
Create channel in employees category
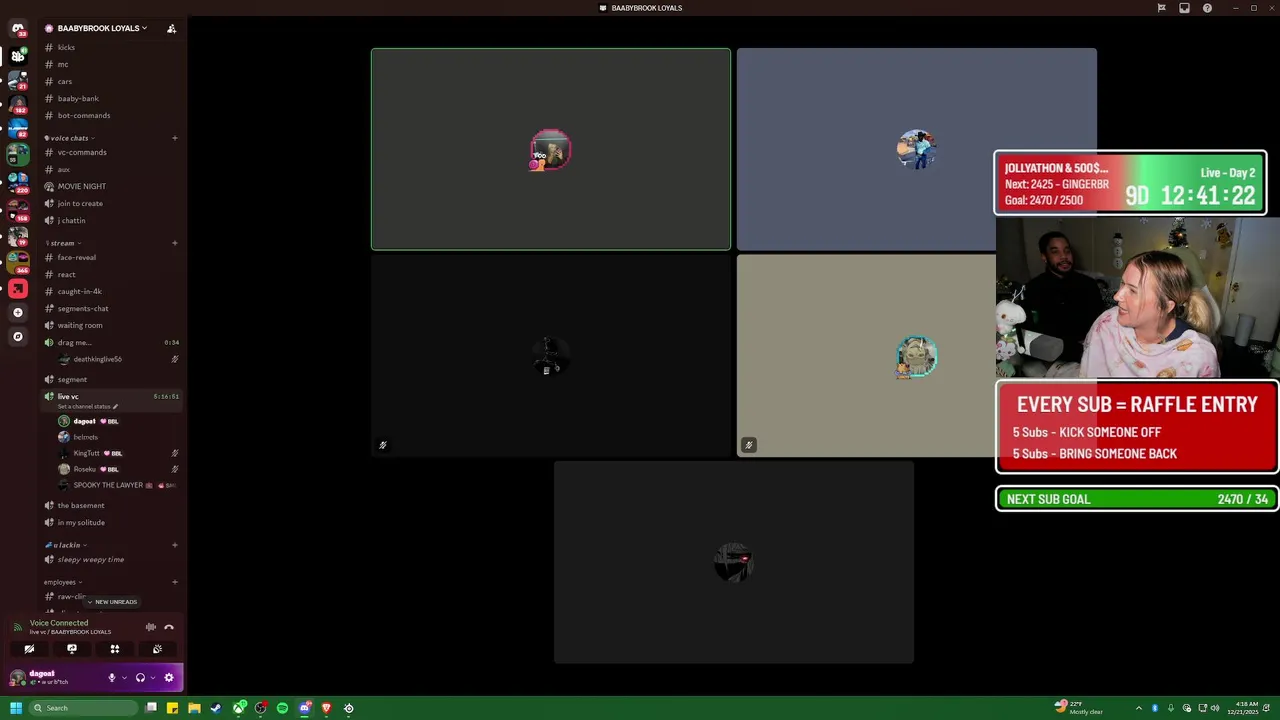pos(175,582)
